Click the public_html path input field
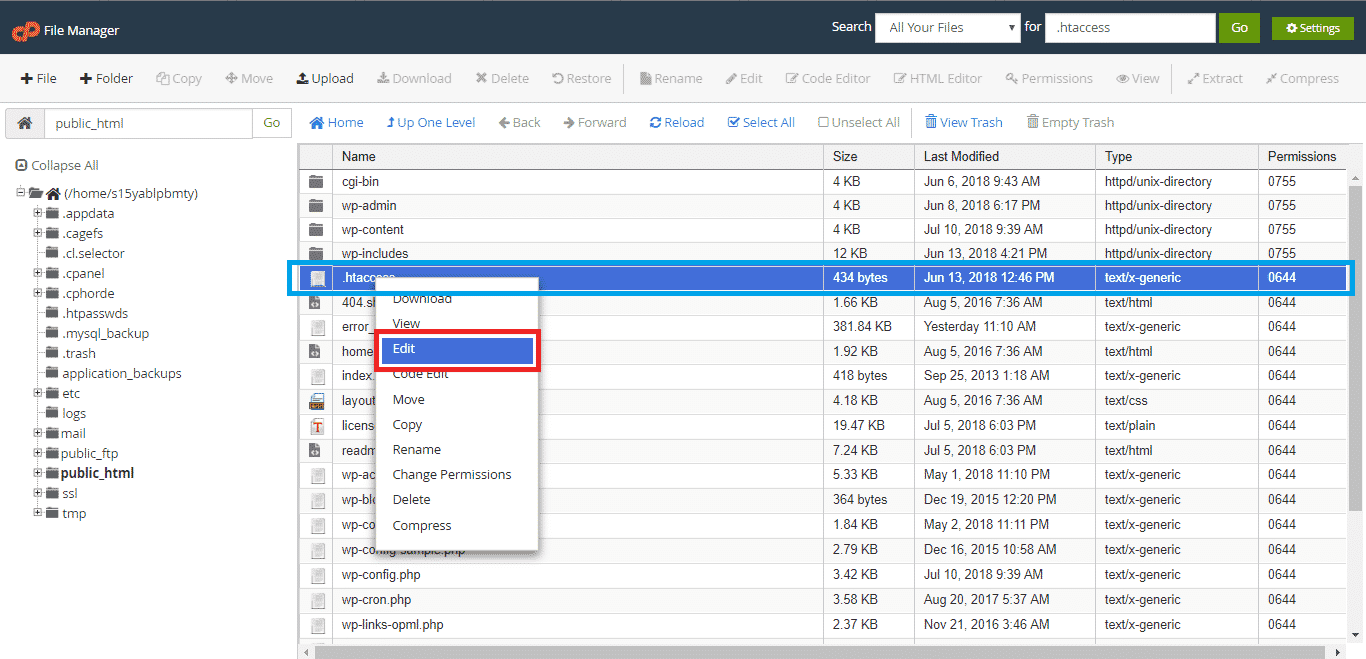The height and width of the screenshot is (659, 1366). (x=148, y=123)
